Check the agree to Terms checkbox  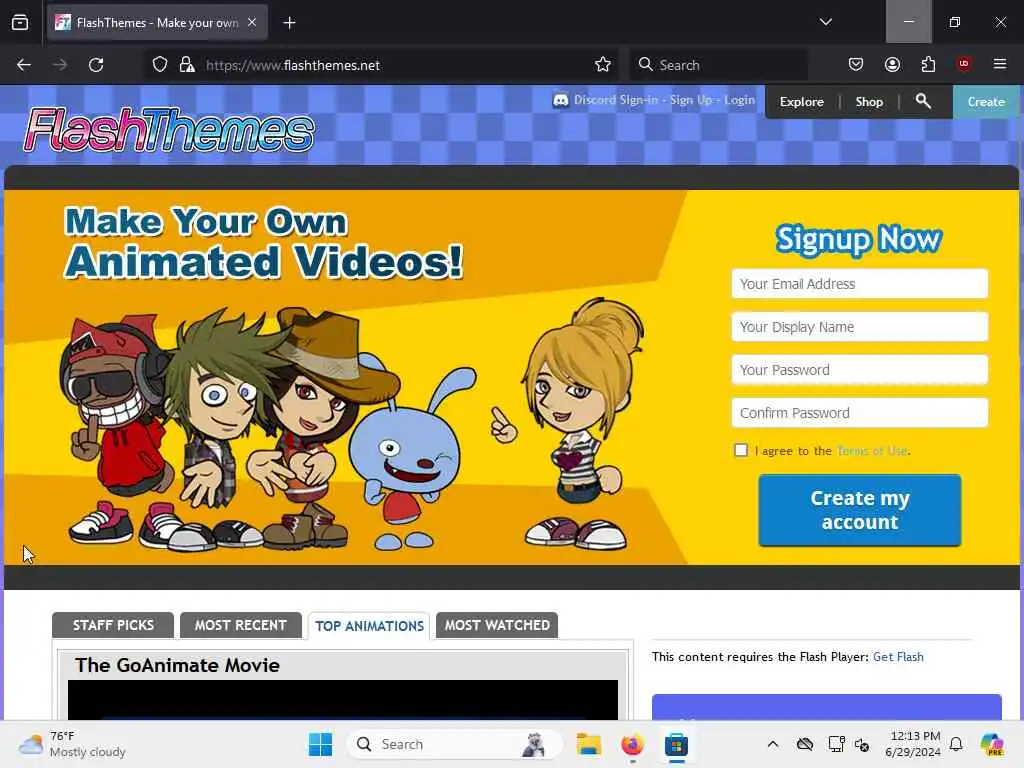coord(741,450)
